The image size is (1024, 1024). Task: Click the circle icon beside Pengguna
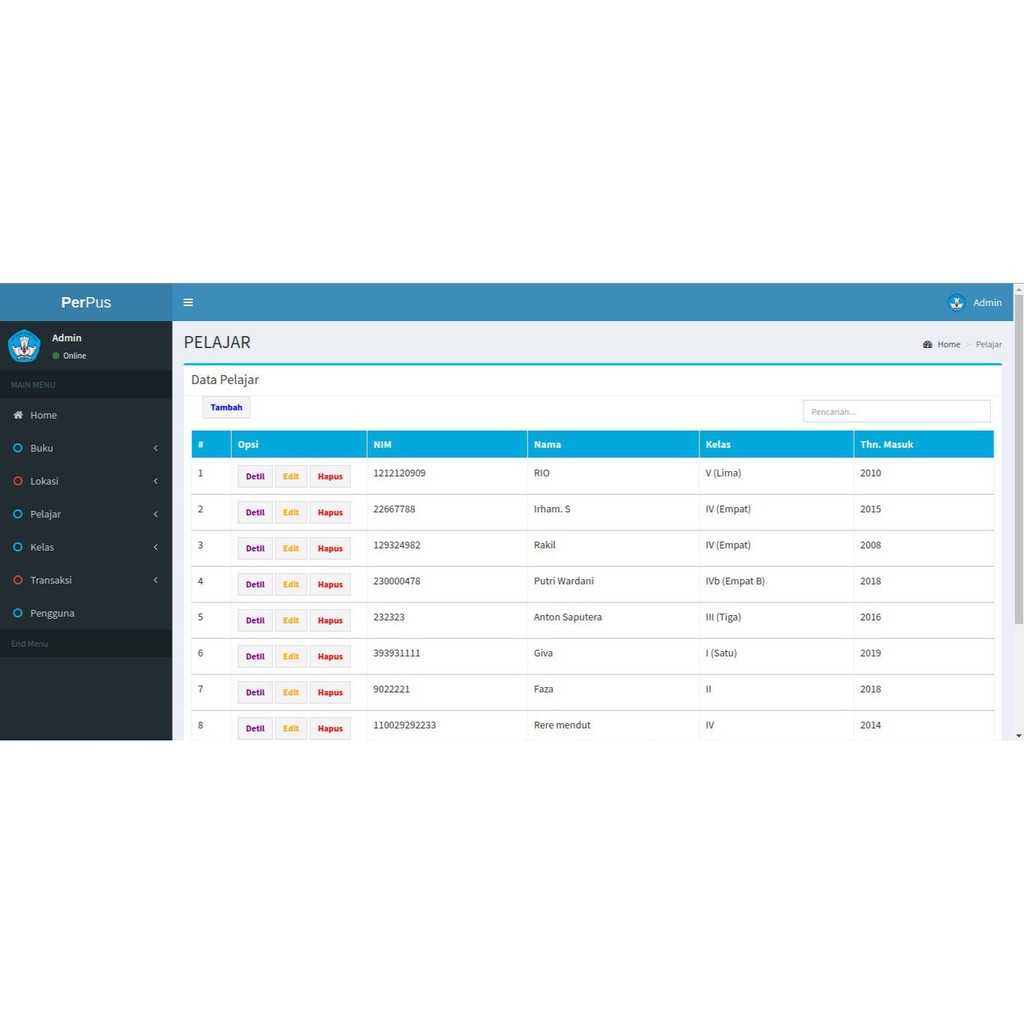18,613
